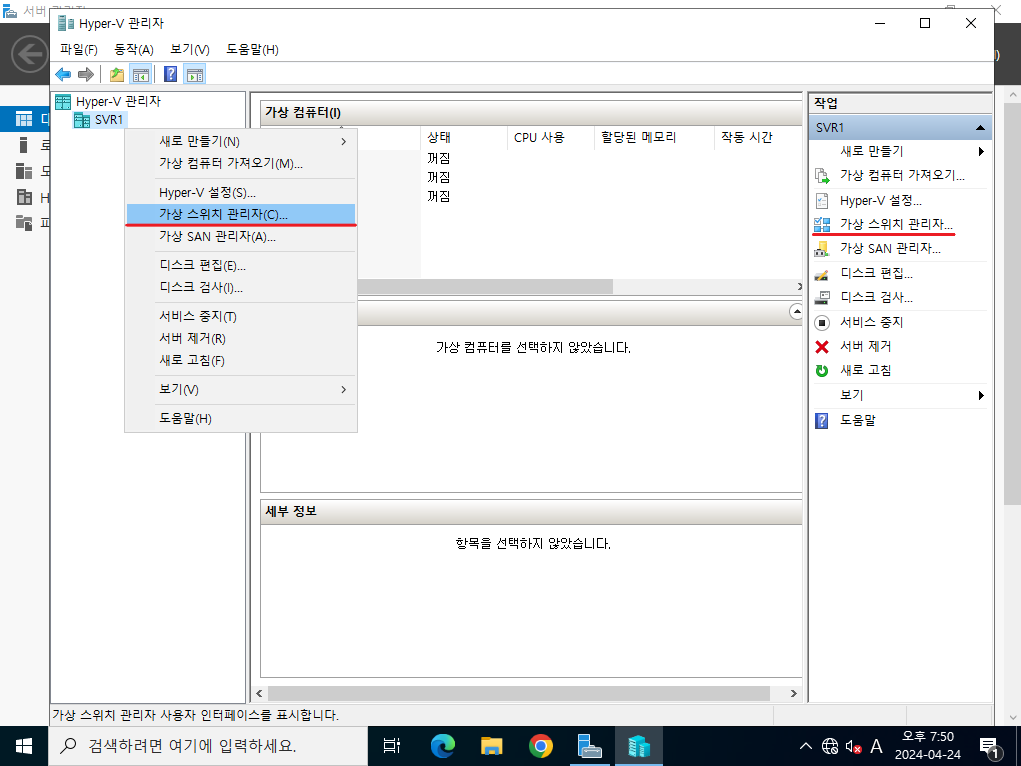Click the 가상 스위치 관리자 icon in actions pane

tap(822, 225)
